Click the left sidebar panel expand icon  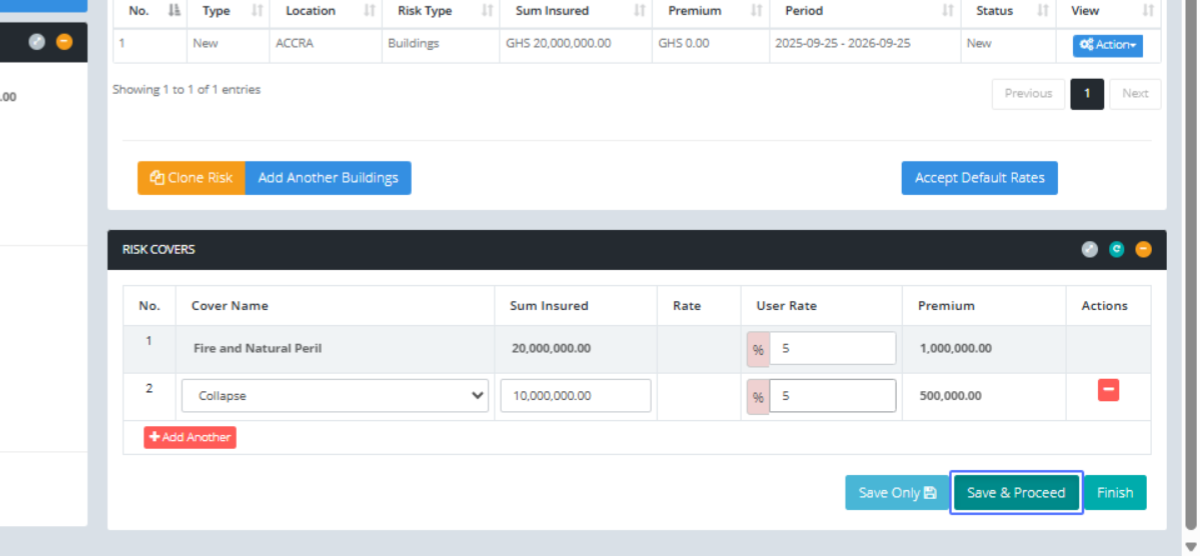(x=37, y=42)
